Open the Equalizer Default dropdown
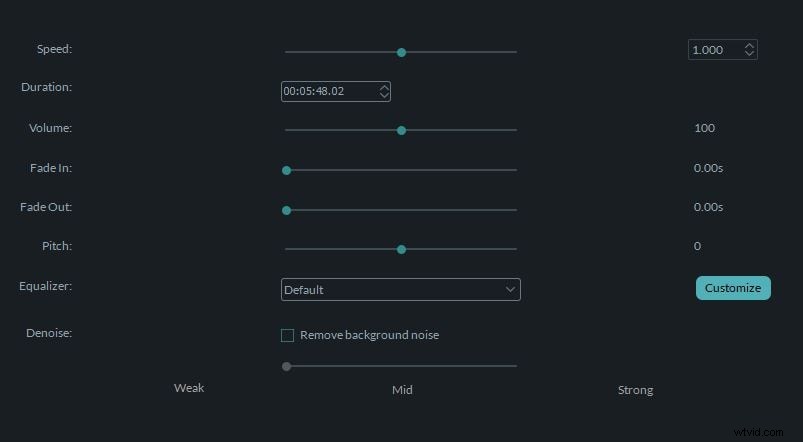Screen dimensions: 803x442 coord(400,289)
